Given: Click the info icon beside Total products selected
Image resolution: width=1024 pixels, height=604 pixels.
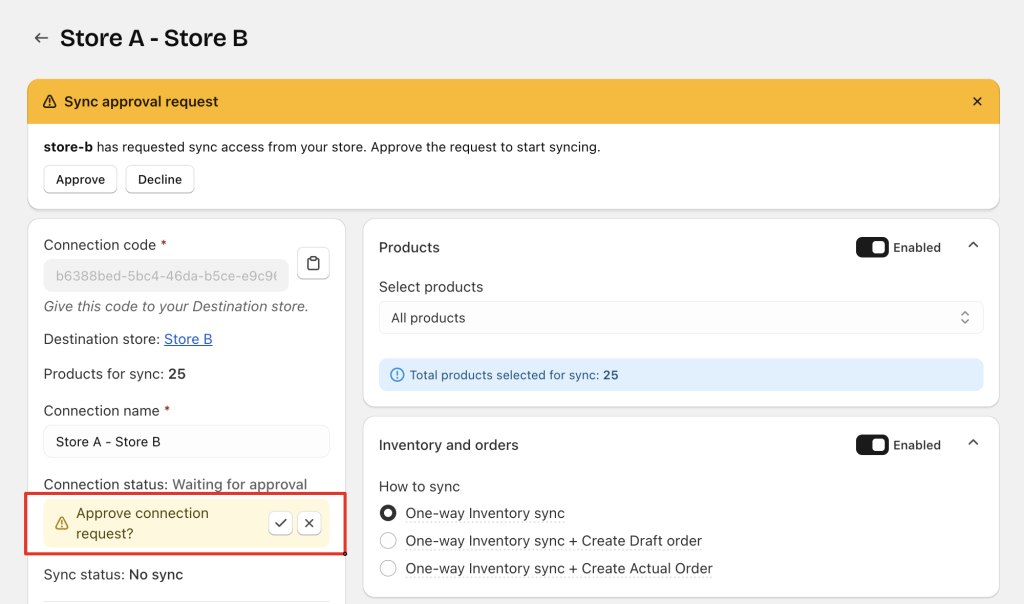Looking at the screenshot, I should [x=397, y=376].
